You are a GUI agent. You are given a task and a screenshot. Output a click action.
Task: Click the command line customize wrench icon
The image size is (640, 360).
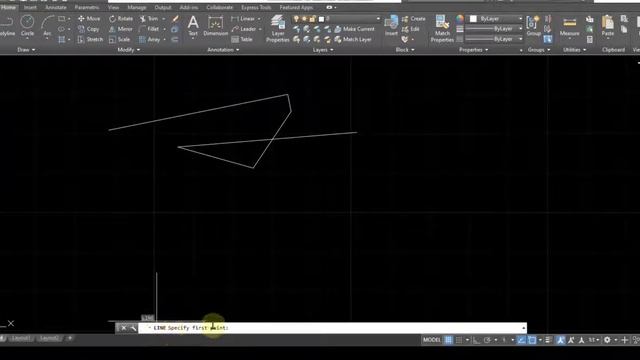click(x=133, y=328)
